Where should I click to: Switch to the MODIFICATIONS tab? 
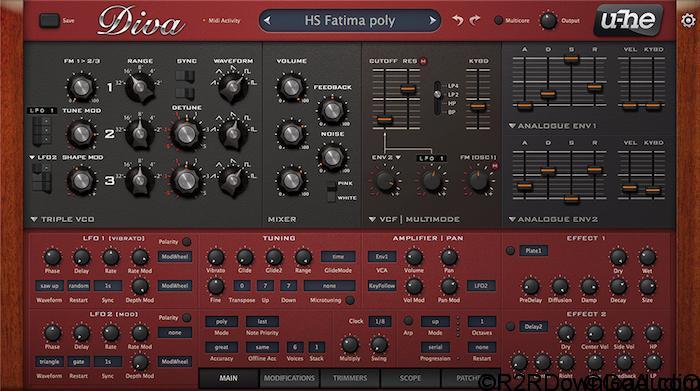(289, 378)
